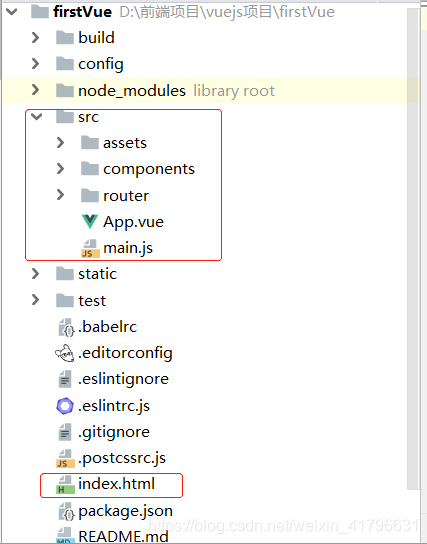Open the .eslintignore file
The width and height of the screenshot is (427, 544).
pos(123,379)
